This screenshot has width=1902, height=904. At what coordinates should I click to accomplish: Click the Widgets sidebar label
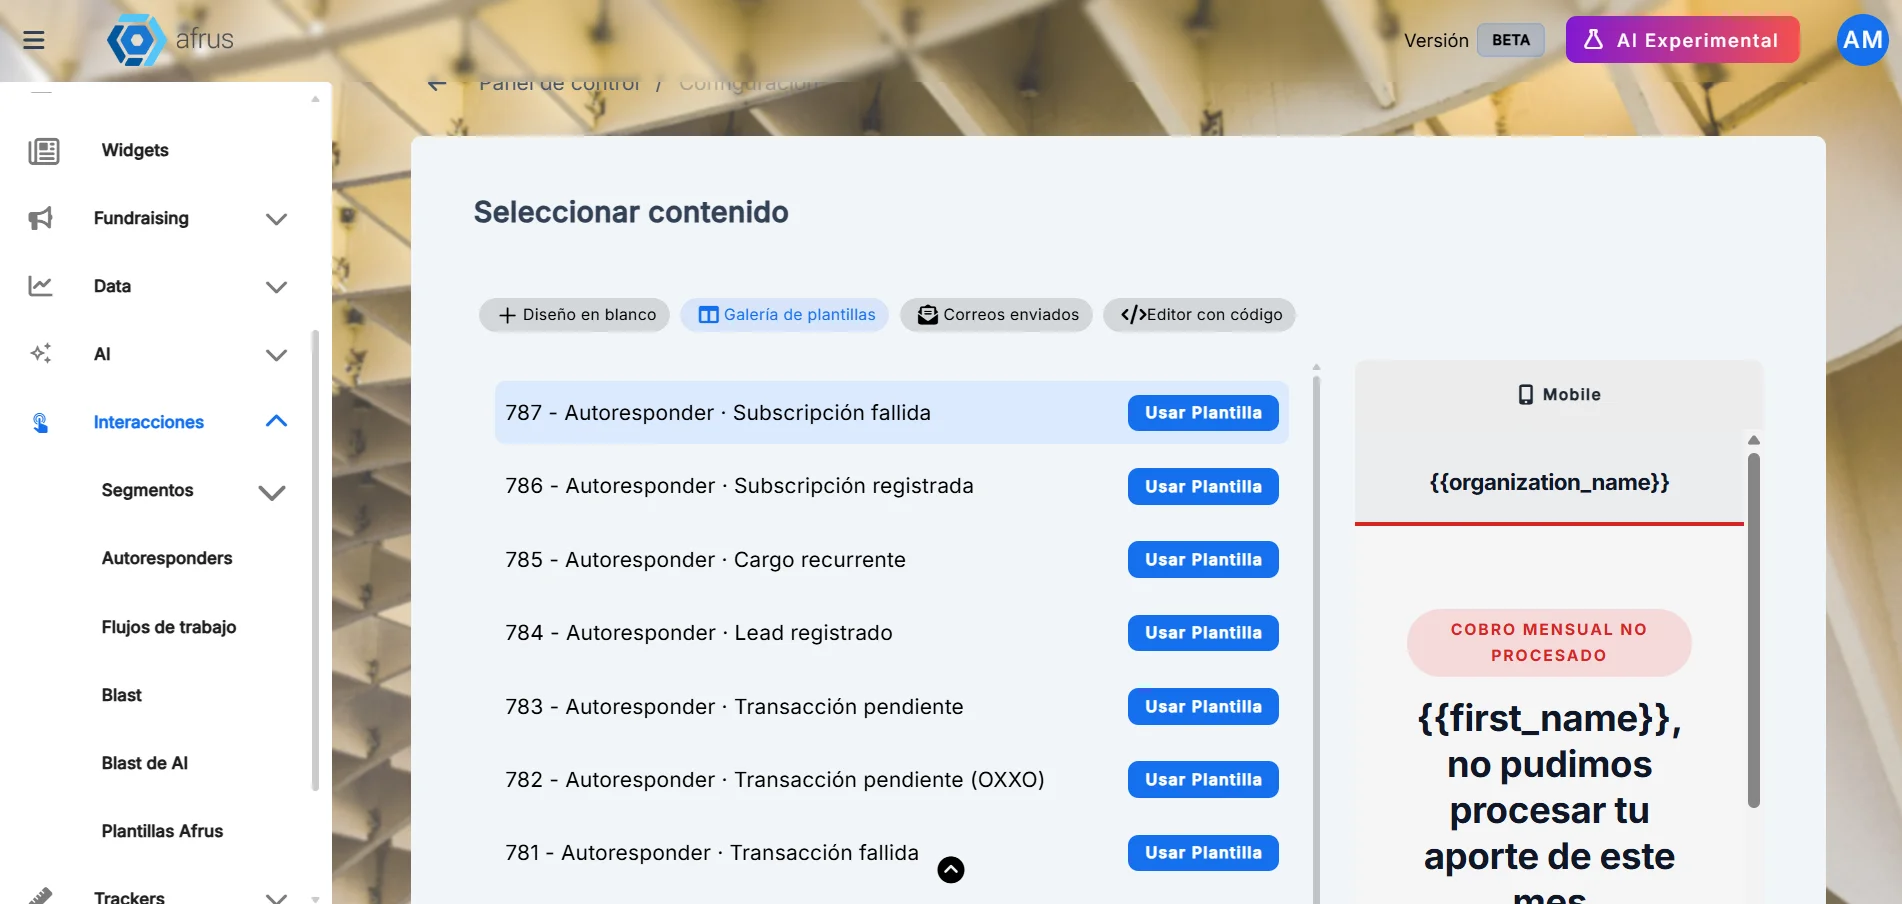coord(135,150)
